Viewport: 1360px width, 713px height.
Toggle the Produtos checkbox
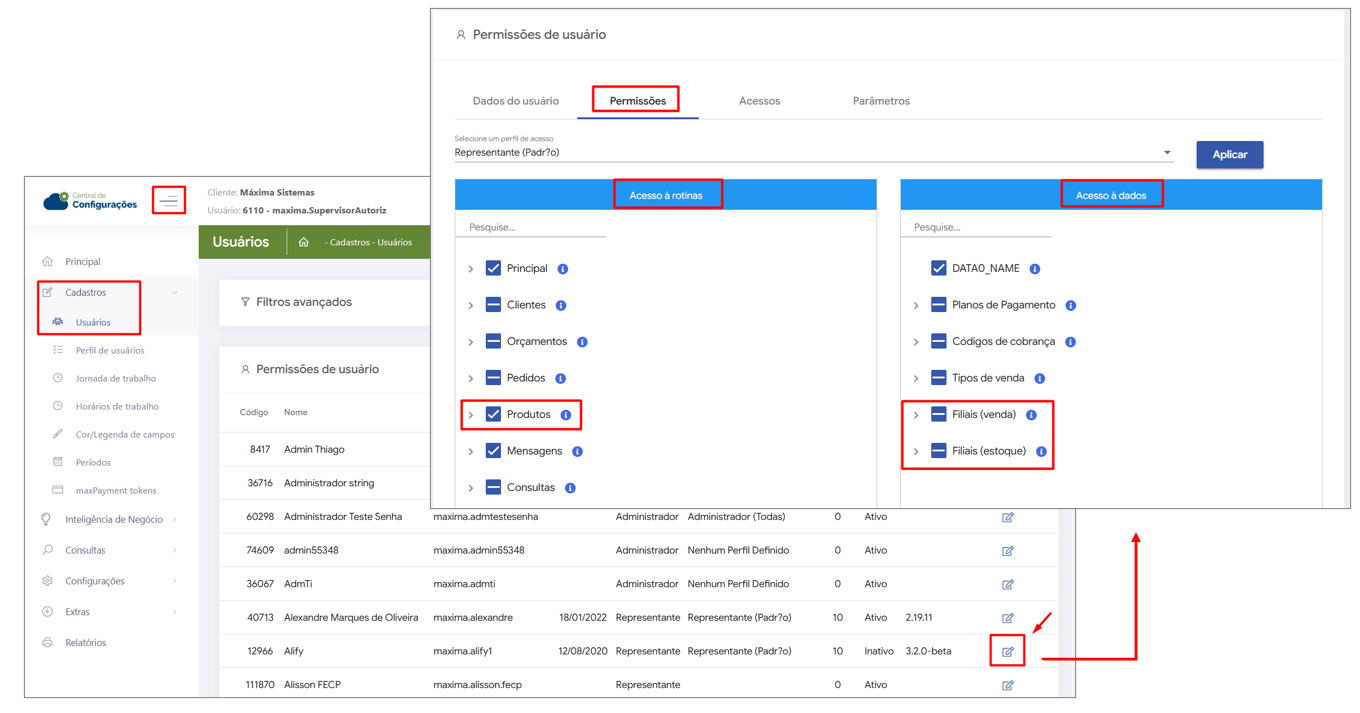point(493,414)
